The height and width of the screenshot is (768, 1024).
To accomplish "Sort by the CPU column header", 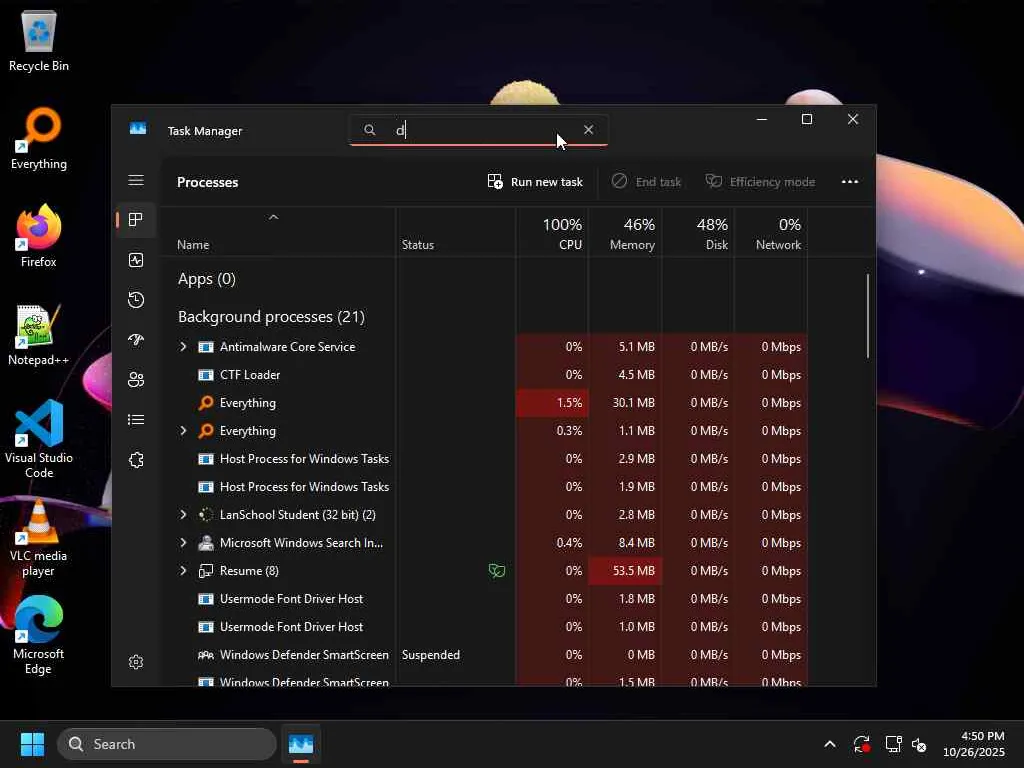I will (552, 232).
